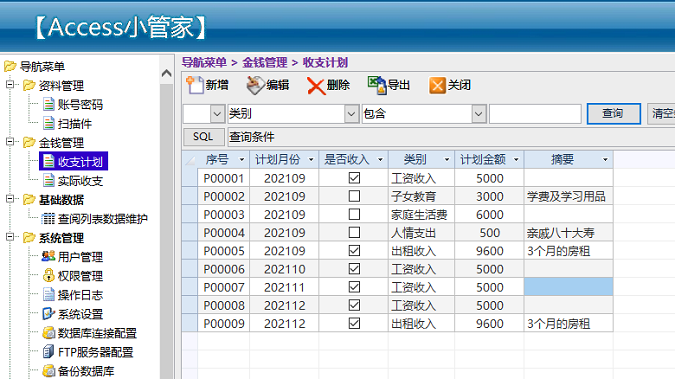Image resolution: width=675 pixels, height=379 pixels.
Task: Open the 包含 operator dropdown
Action: coord(478,114)
